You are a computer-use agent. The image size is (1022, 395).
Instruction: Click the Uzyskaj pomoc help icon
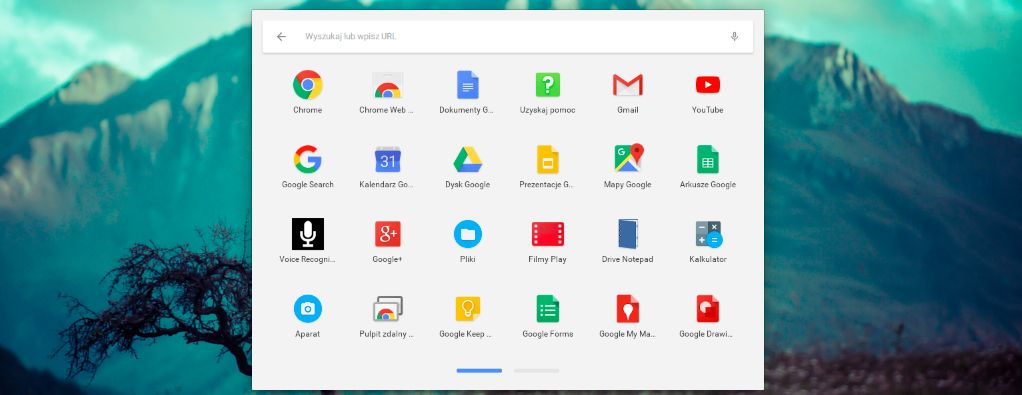click(548, 85)
